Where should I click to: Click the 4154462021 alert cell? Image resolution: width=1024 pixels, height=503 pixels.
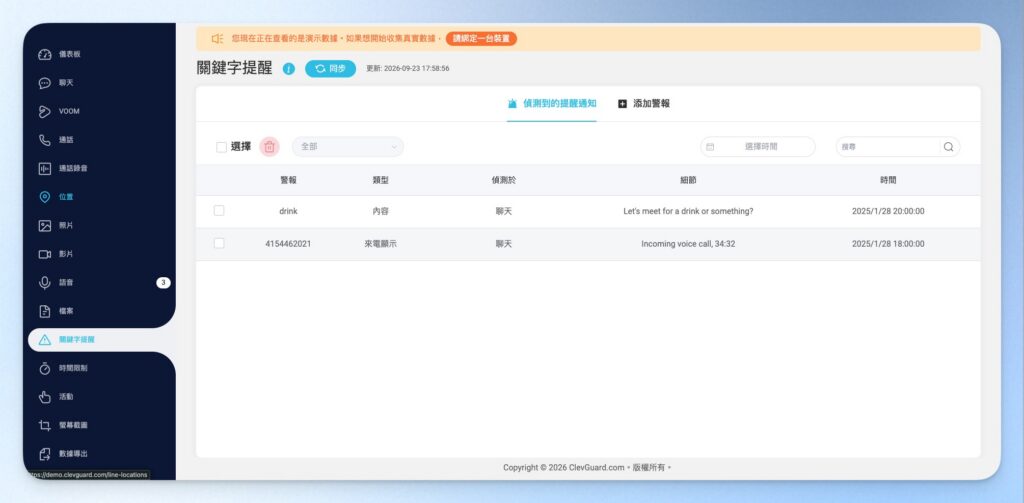[x=288, y=244]
